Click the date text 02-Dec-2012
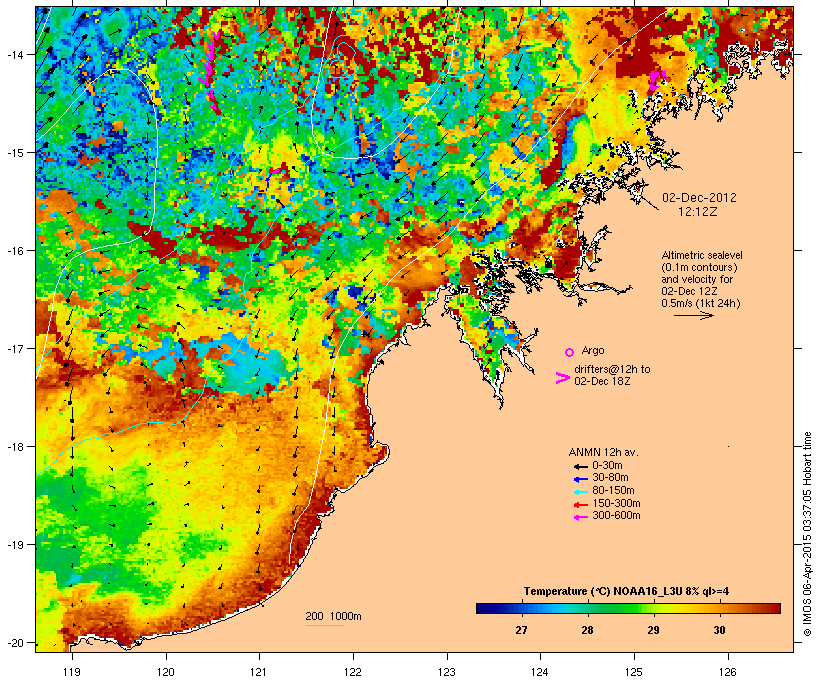 [x=699, y=198]
